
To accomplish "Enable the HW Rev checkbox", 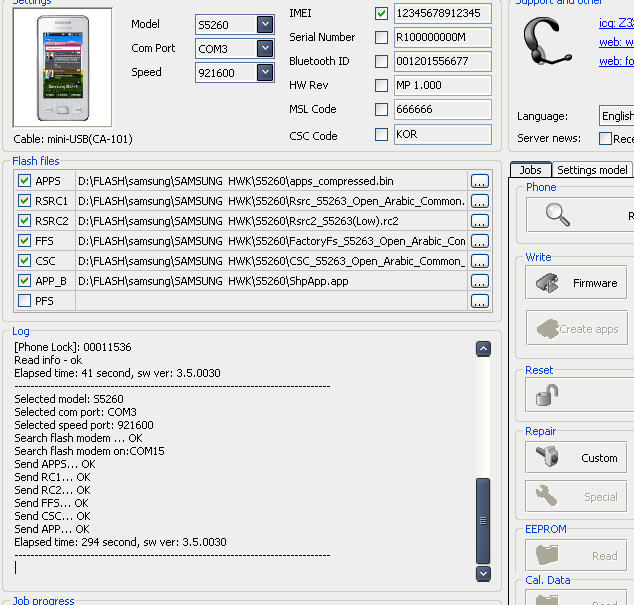I will [381, 85].
